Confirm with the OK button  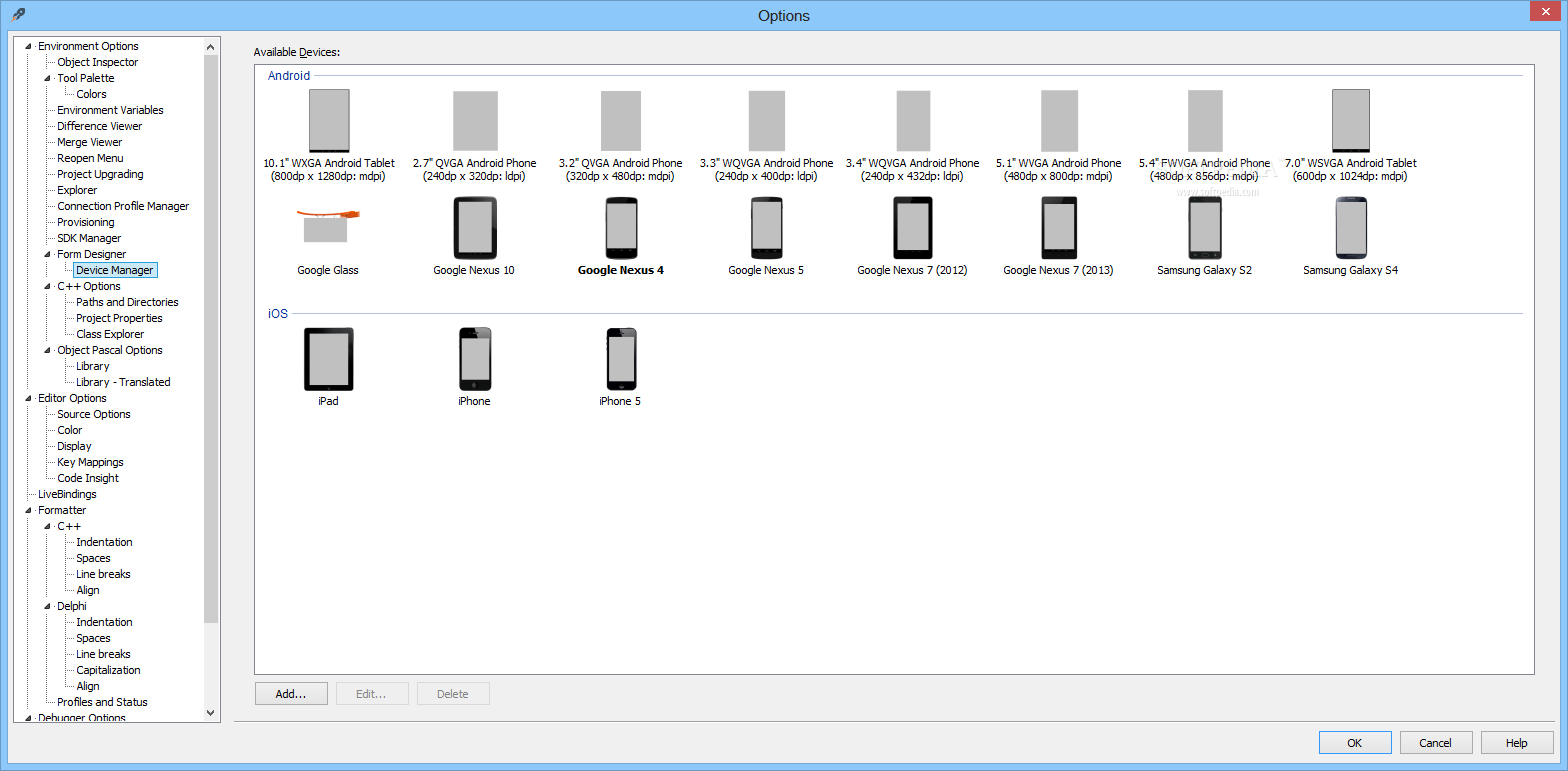point(1355,742)
